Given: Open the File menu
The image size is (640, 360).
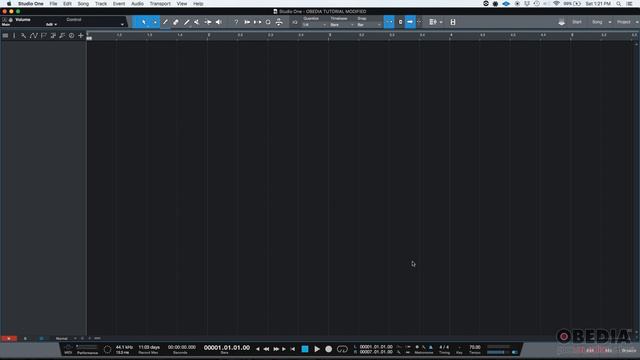Looking at the screenshot, I should [53, 4].
